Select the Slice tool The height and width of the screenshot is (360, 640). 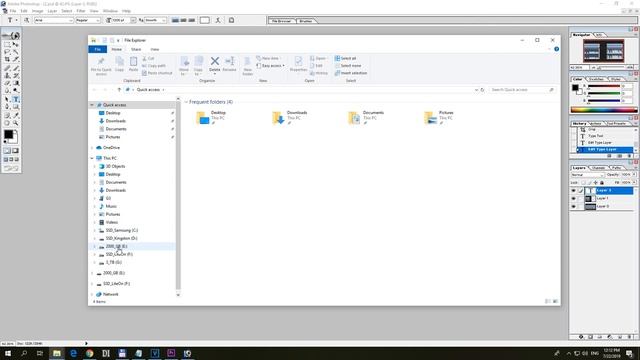coord(16,60)
